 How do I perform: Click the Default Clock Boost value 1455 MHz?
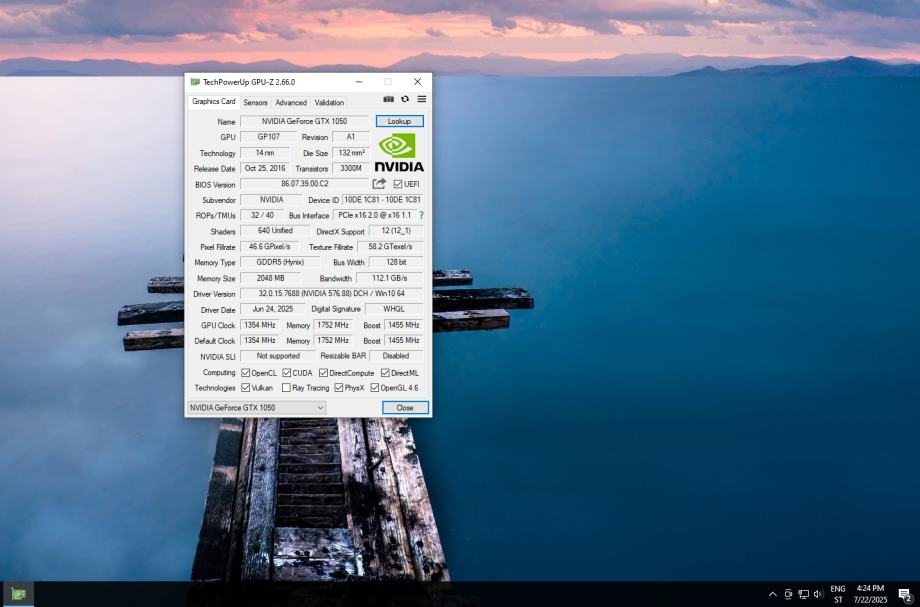(404, 341)
